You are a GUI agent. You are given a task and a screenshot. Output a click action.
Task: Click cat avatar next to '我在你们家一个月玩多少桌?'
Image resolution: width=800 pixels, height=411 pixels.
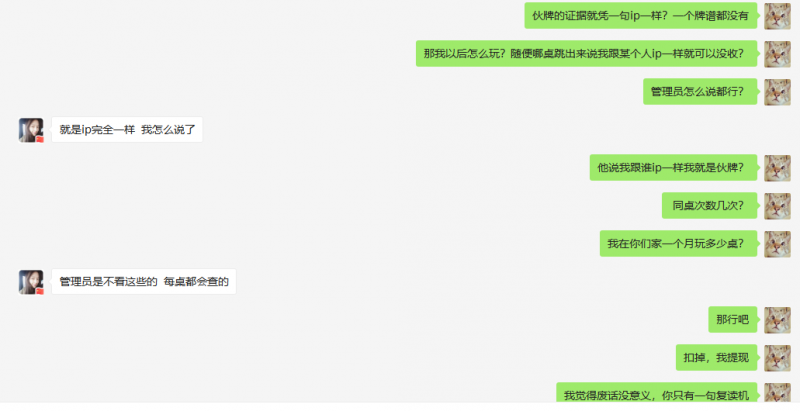pos(777,244)
